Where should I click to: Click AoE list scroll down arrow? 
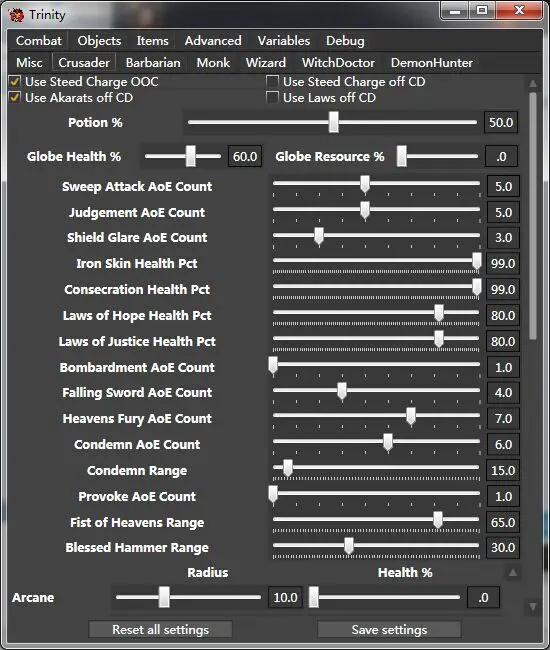click(x=533, y=607)
